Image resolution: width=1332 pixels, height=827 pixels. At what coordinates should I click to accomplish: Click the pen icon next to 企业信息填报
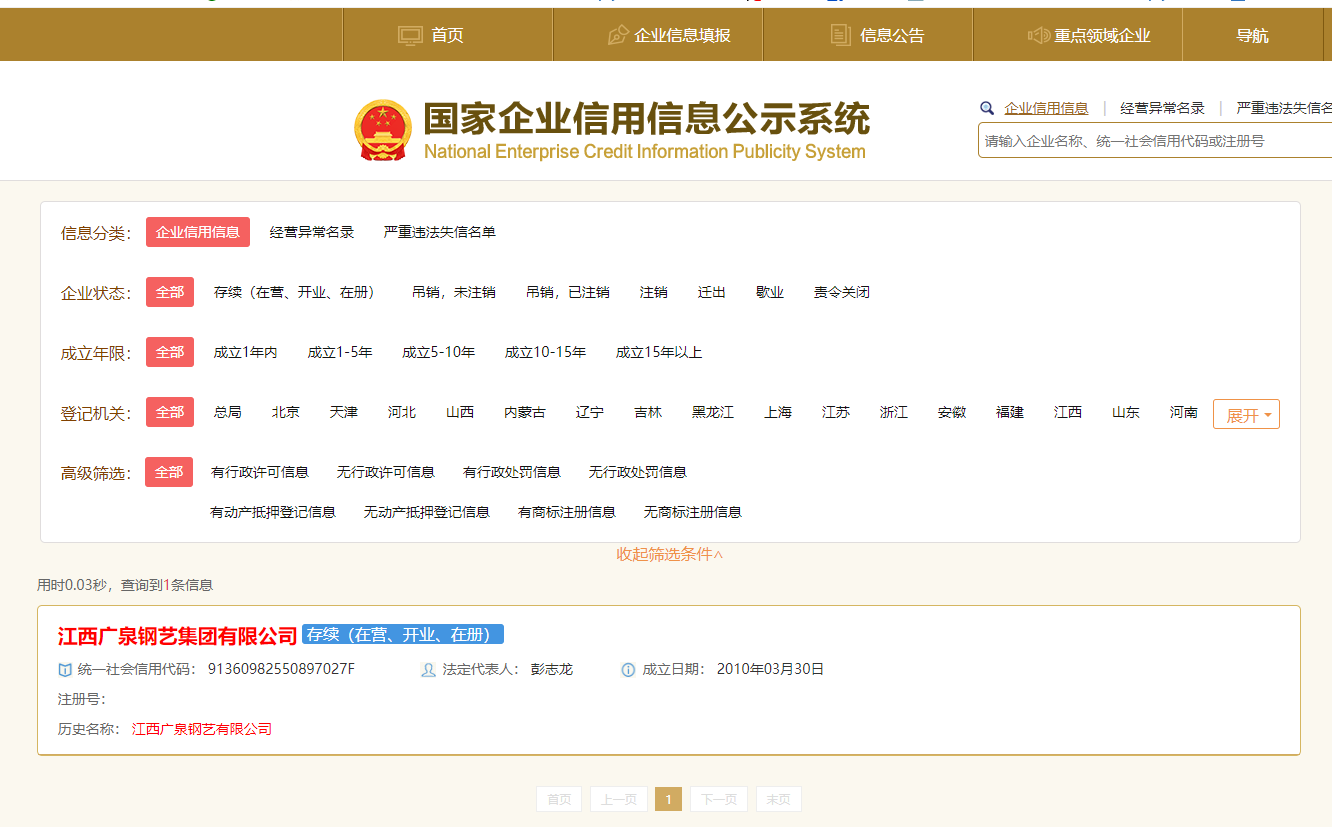click(618, 35)
